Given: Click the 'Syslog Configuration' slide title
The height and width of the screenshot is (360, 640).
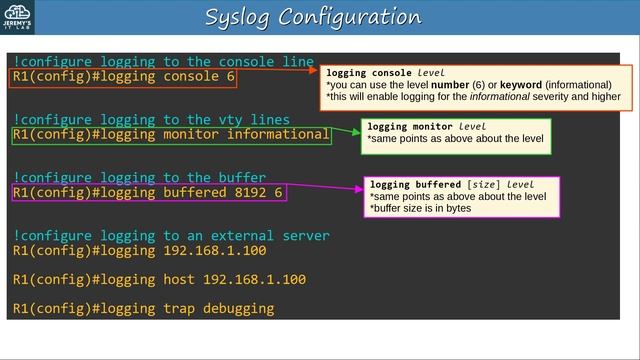Looking at the screenshot, I should [313, 18].
